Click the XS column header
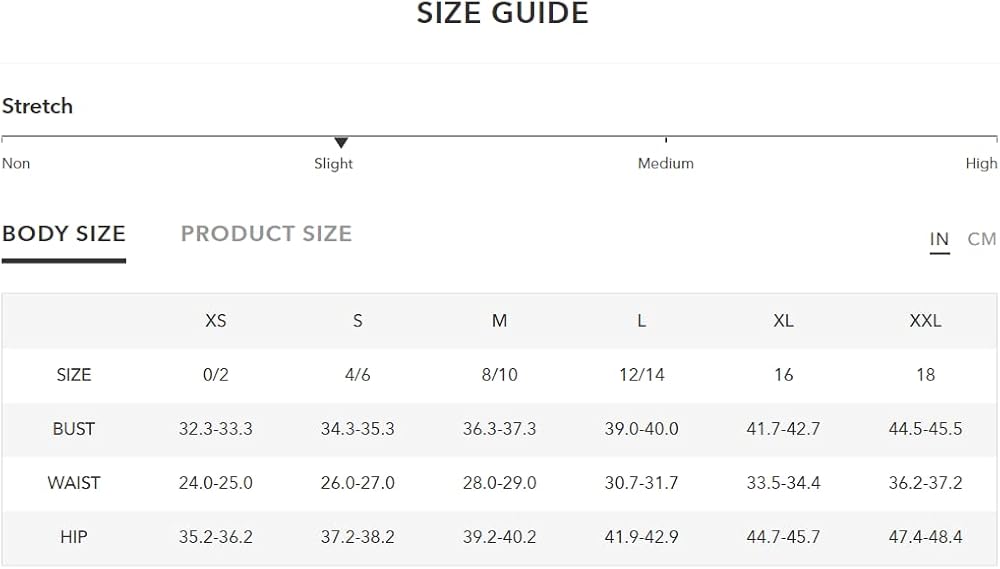 [215, 321]
